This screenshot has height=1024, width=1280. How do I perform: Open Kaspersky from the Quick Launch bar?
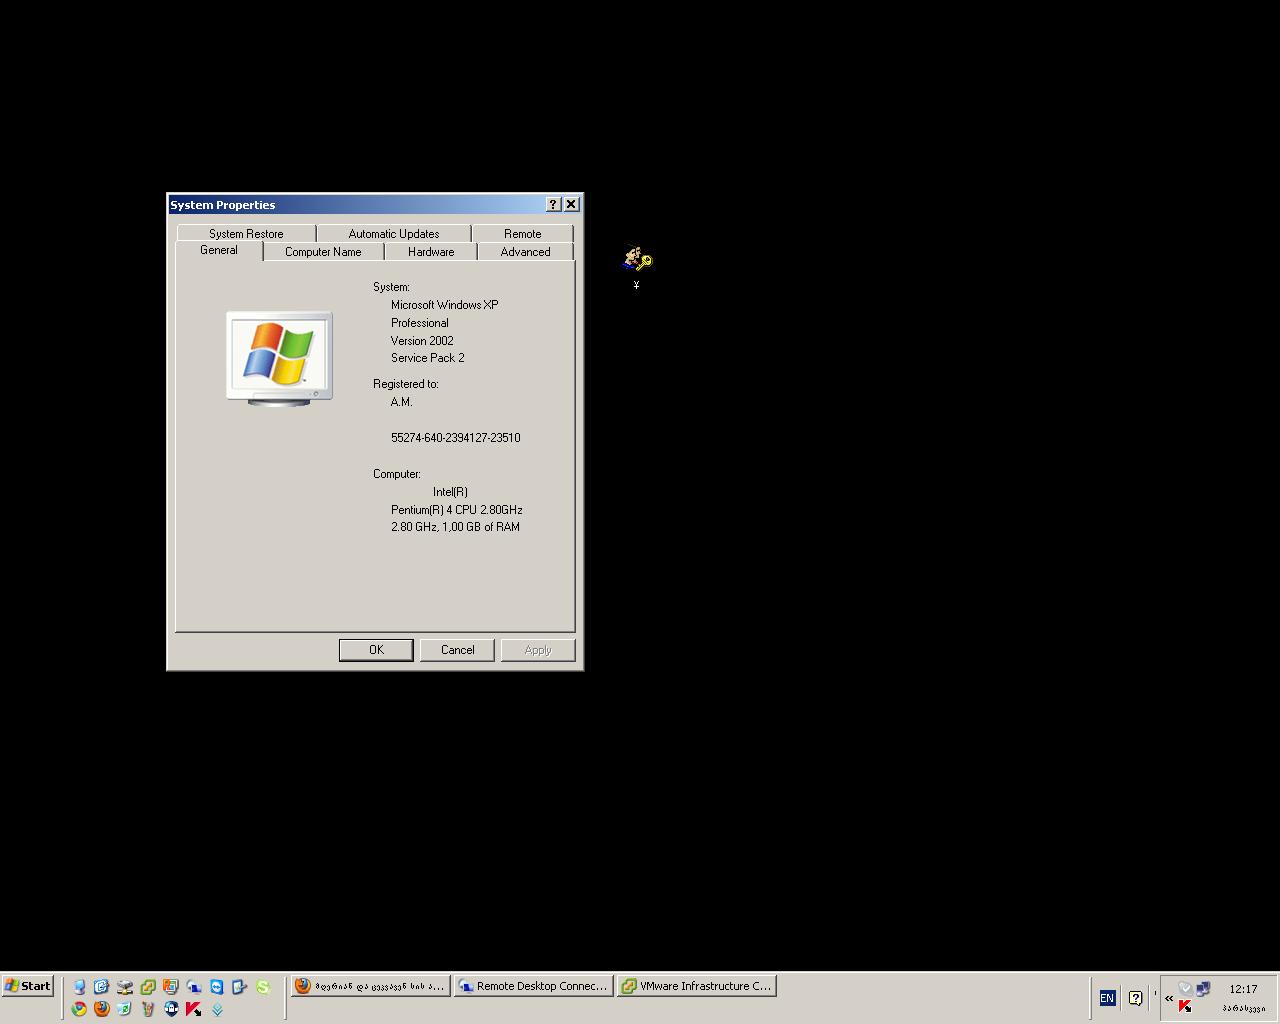[193, 1009]
